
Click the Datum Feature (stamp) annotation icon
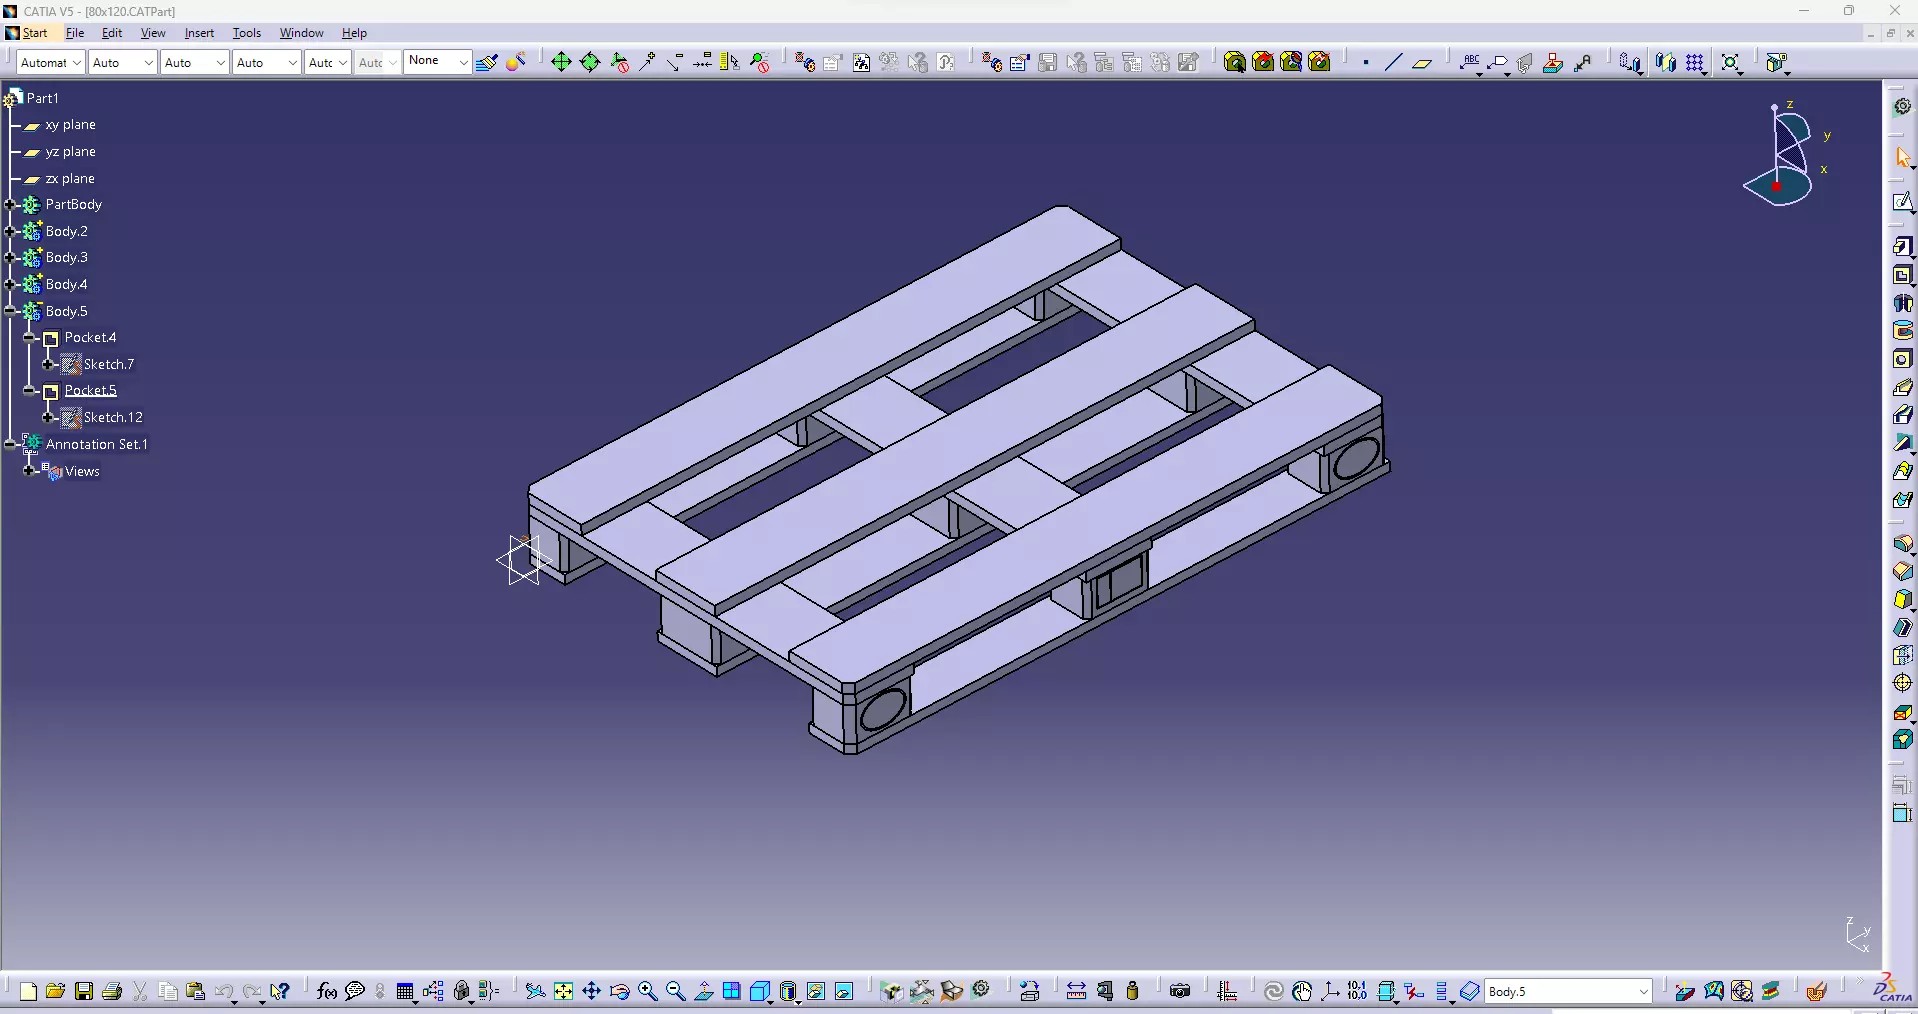1553,62
